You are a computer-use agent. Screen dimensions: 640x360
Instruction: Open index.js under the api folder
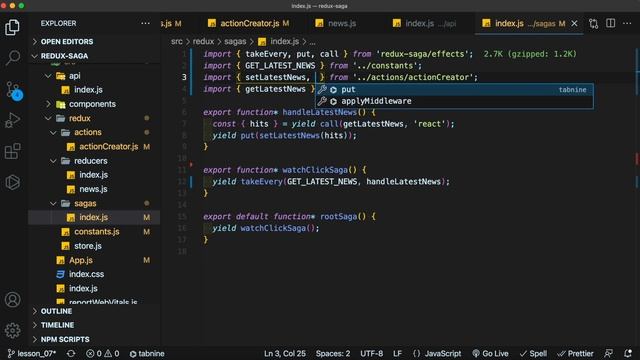tap(88, 90)
